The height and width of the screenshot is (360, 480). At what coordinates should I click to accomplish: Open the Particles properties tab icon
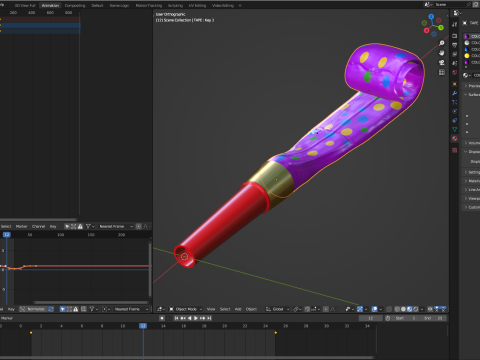point(455,102)
